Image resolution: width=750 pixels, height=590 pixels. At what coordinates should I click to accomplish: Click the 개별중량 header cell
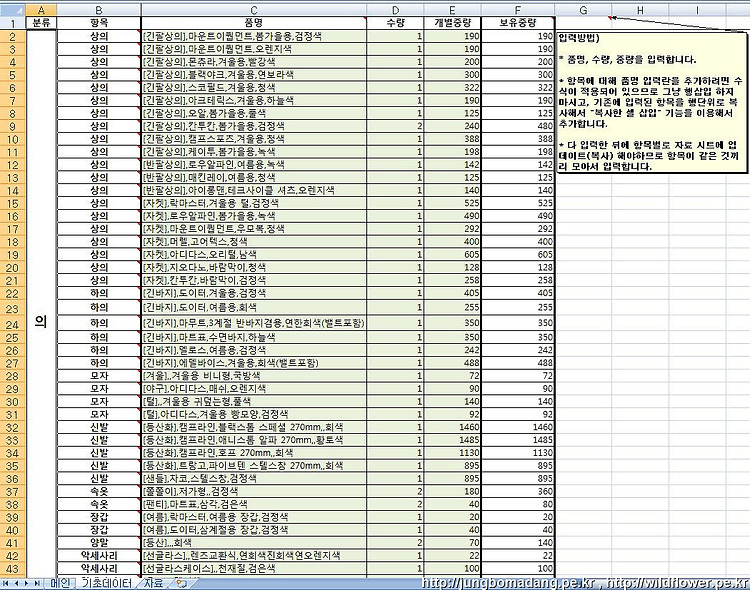click(x=452, y=23)
